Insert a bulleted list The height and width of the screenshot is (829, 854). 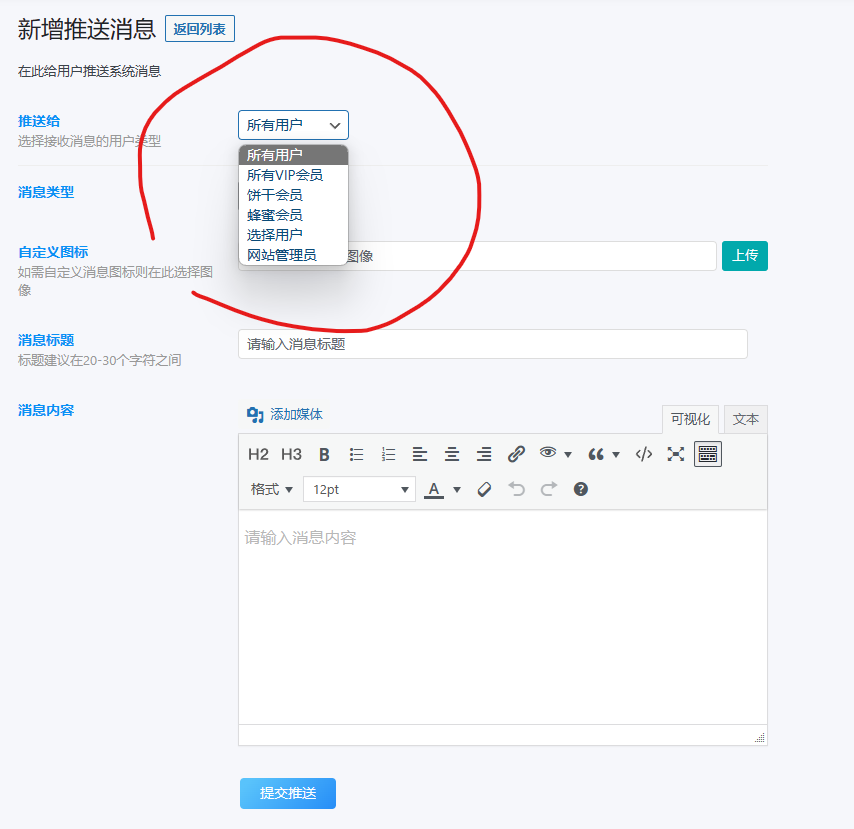(x=356, y=454)
